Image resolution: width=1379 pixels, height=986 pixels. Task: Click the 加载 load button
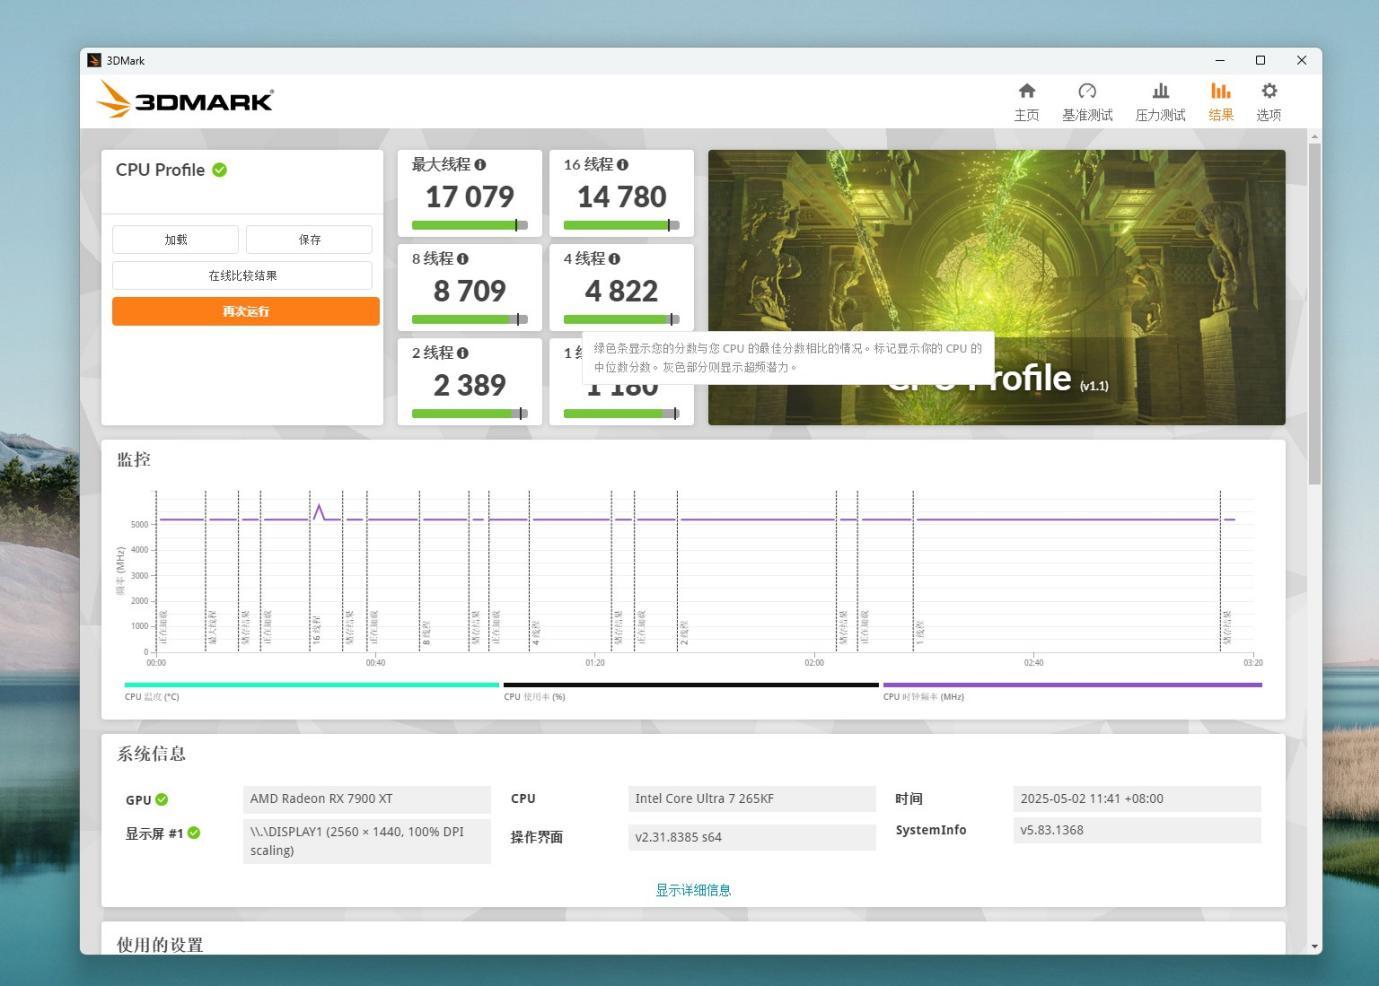[175, 240]
